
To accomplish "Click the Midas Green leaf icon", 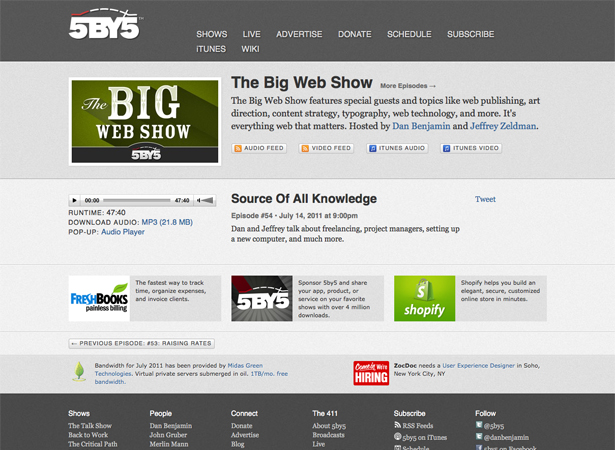I will (x=79, y=372).
